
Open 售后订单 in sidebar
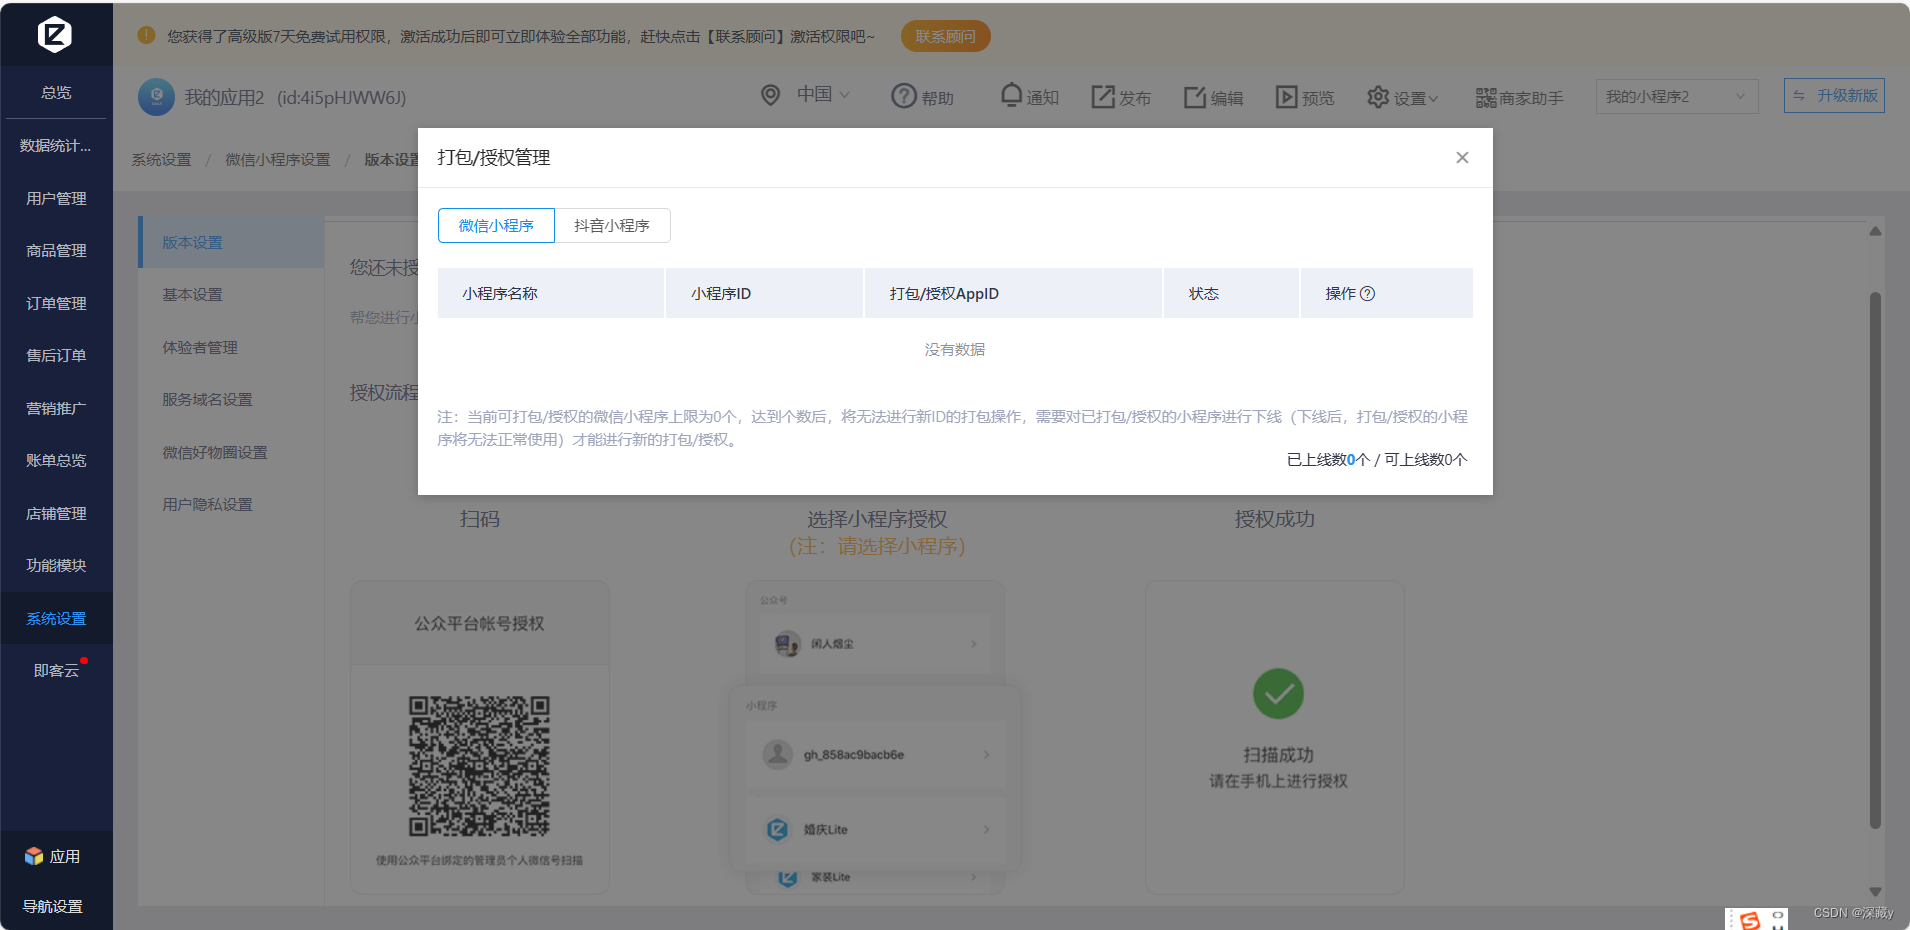[x=56, y=355]
